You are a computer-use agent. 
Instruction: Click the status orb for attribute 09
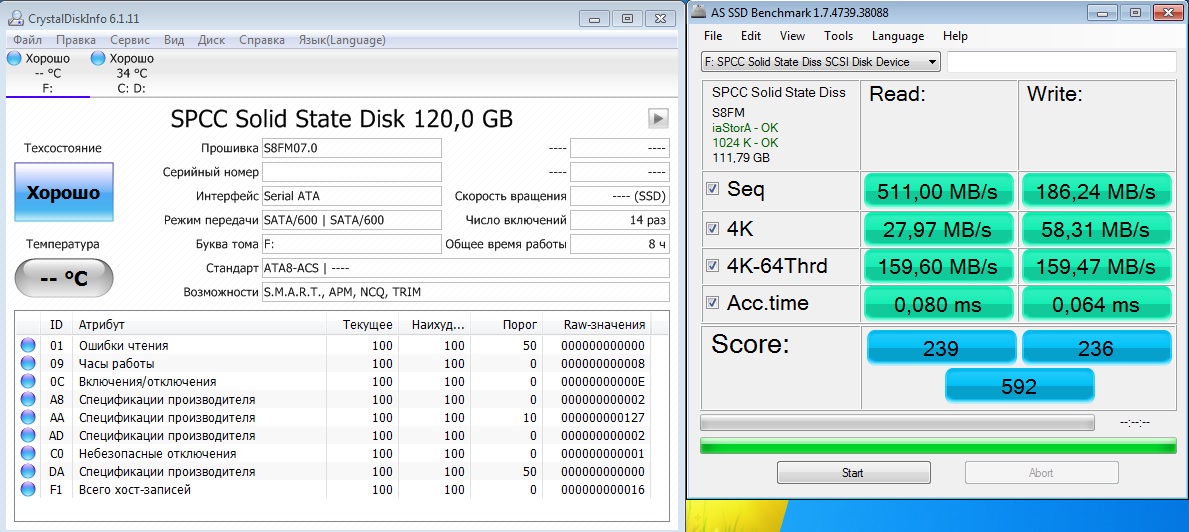29,363
